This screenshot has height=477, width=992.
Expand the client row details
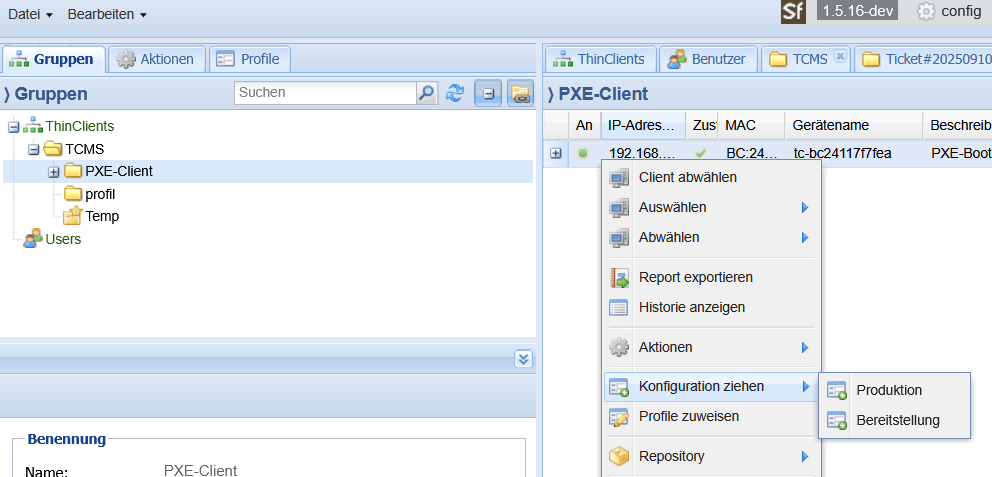[x=556, y=153]
